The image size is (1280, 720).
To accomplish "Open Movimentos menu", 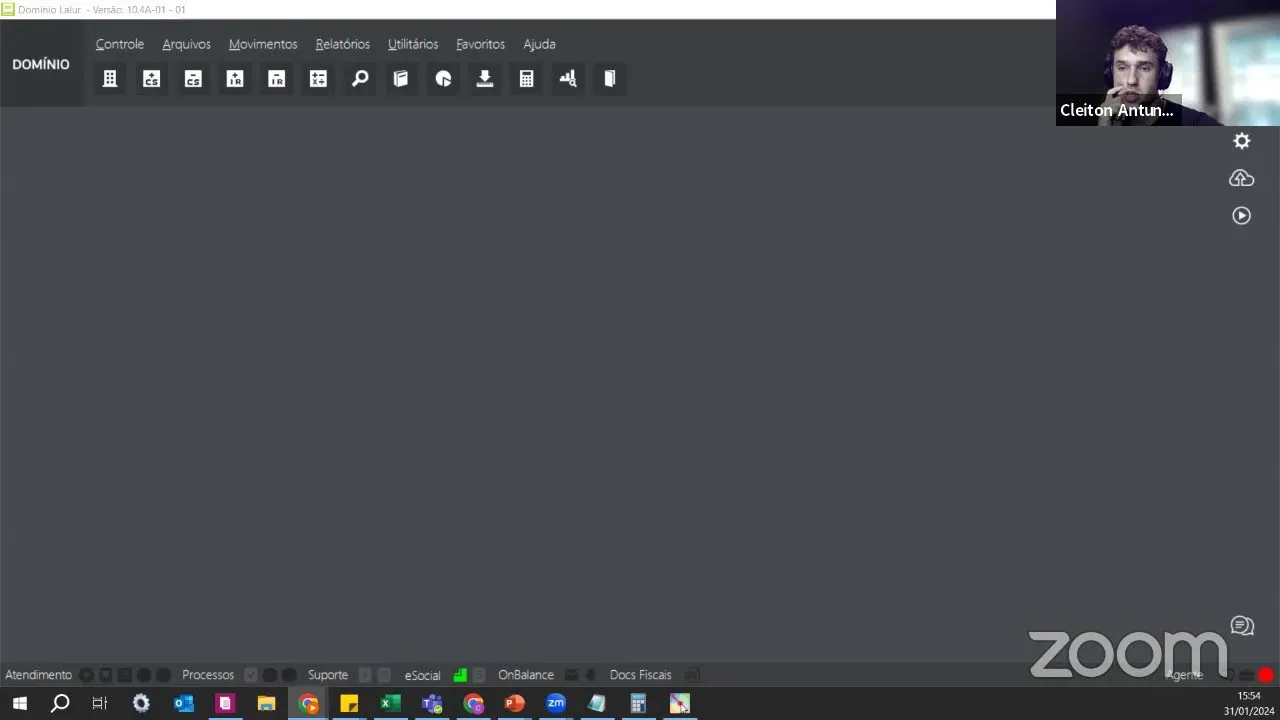I will click(x=263, y=44).
